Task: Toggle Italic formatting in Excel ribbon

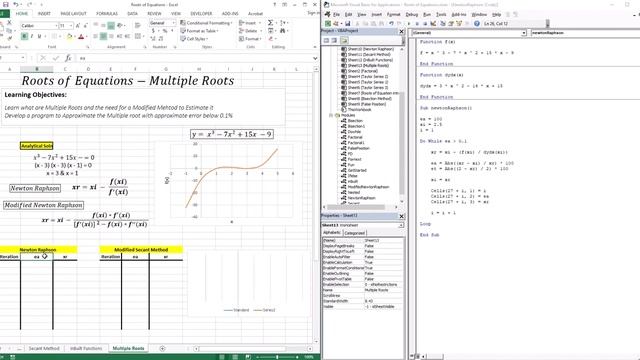Action: [32, 36]
